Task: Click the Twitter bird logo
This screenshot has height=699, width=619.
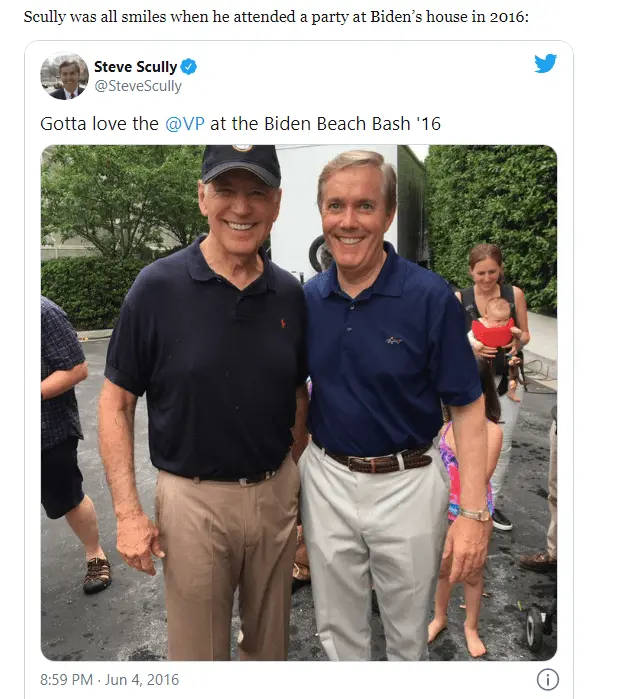Action: click(x=544, y=65)
